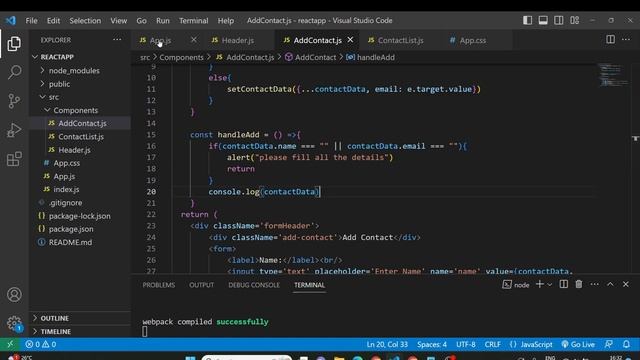The height and width of the screenshot is (360, 640).
Task: Open the Run and Debug view
Action: 14,130
